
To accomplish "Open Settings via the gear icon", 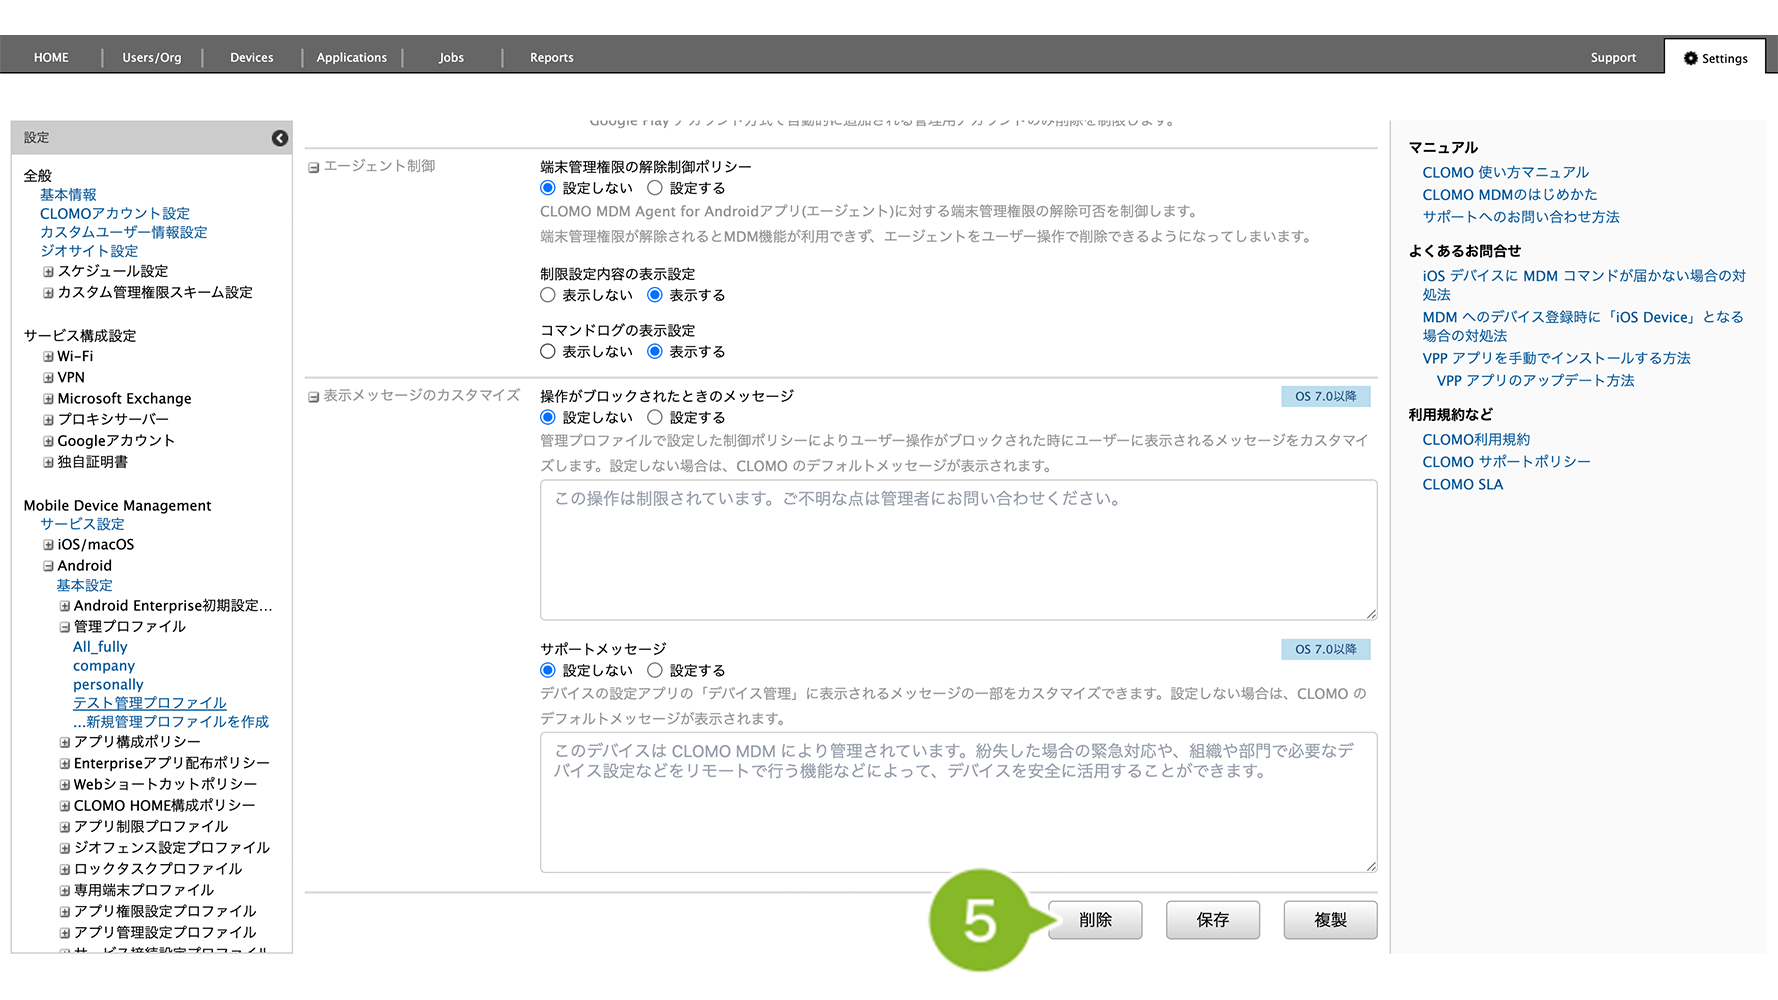I will coord(1690,58).
